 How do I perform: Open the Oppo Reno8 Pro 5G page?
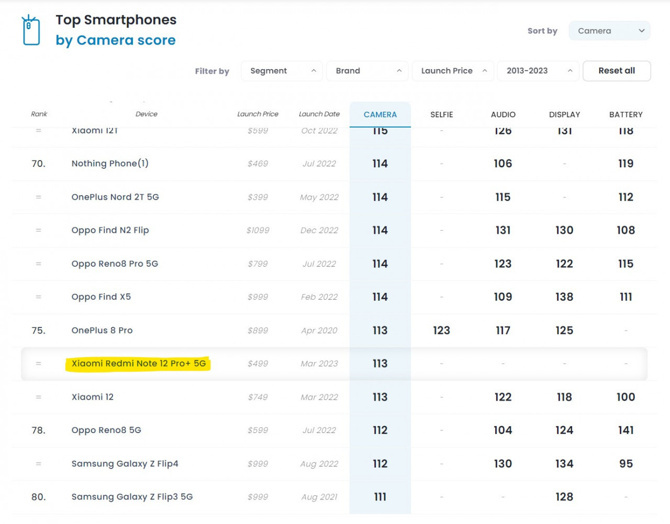point(115,264)
